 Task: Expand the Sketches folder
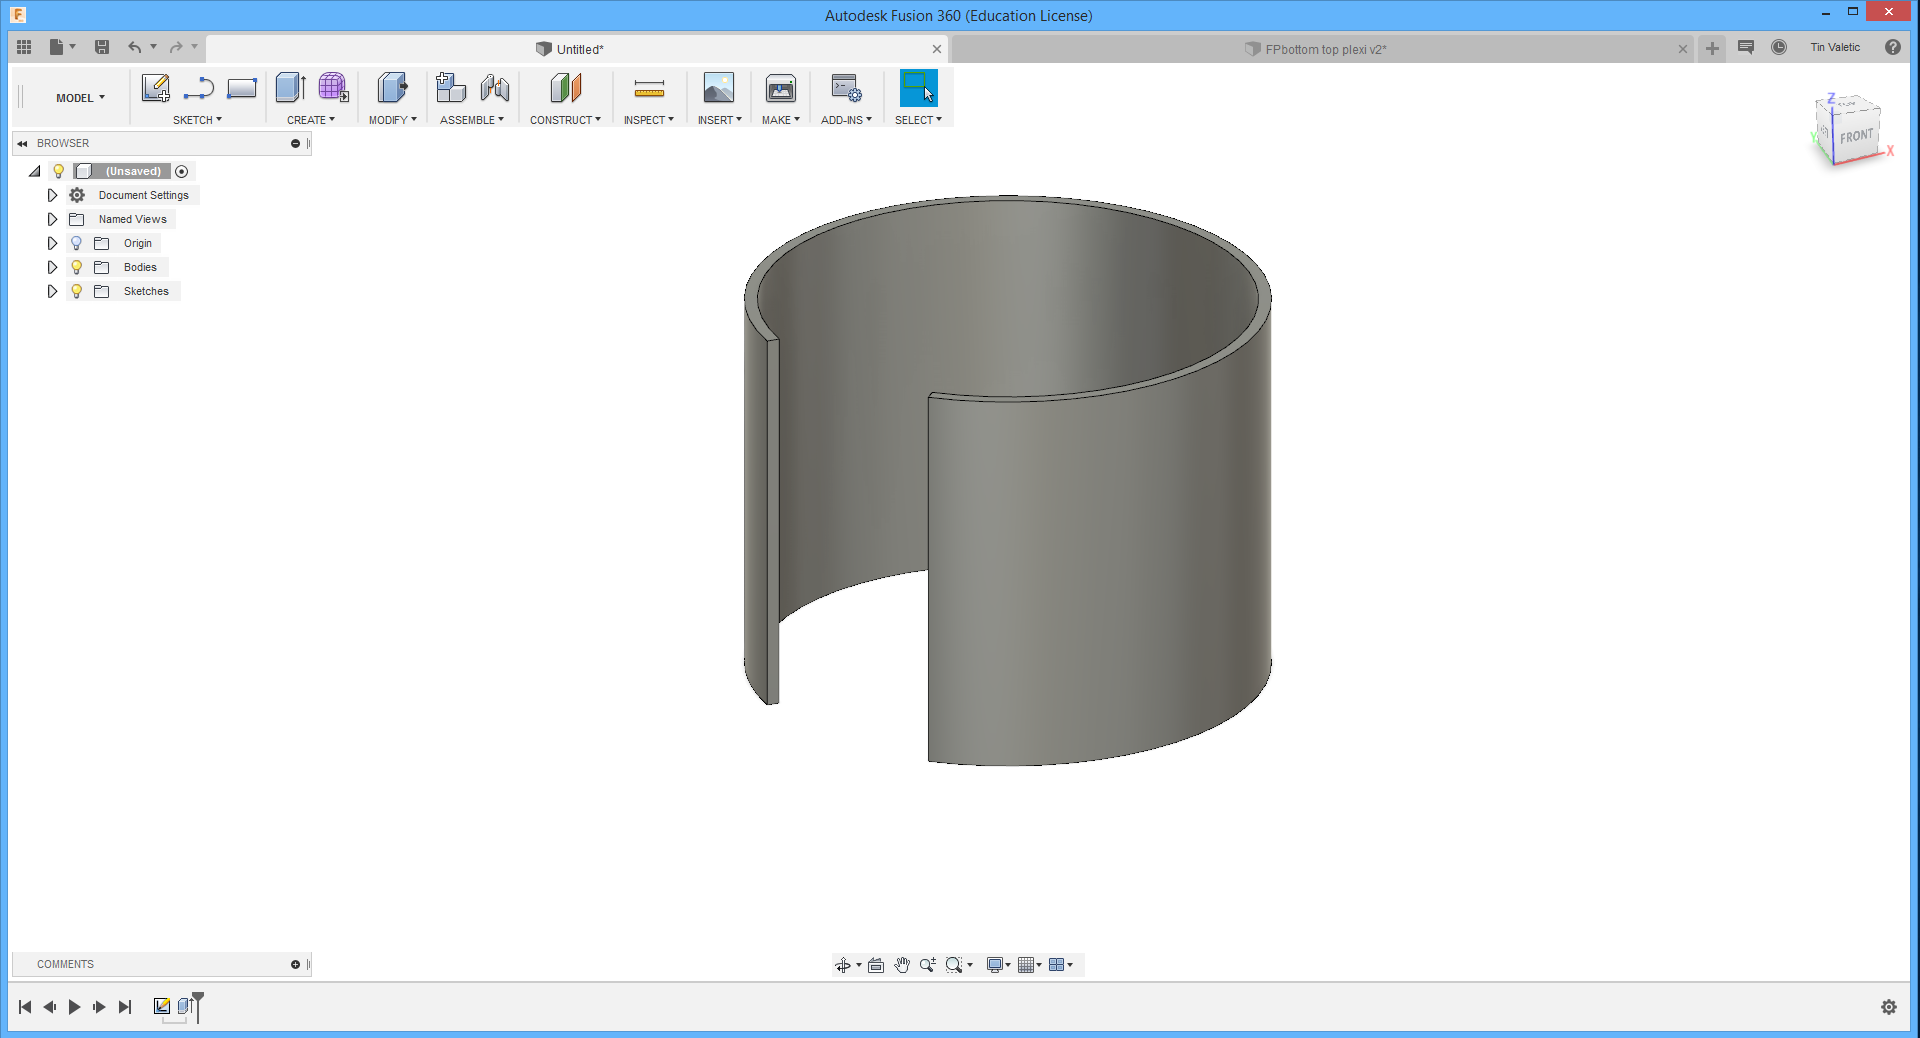click(52, 291)
